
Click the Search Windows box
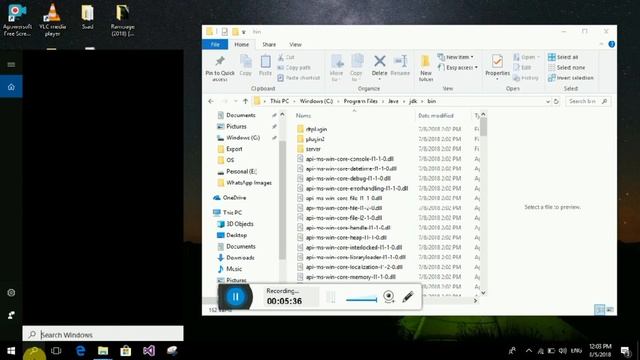(x=103, y=335)
